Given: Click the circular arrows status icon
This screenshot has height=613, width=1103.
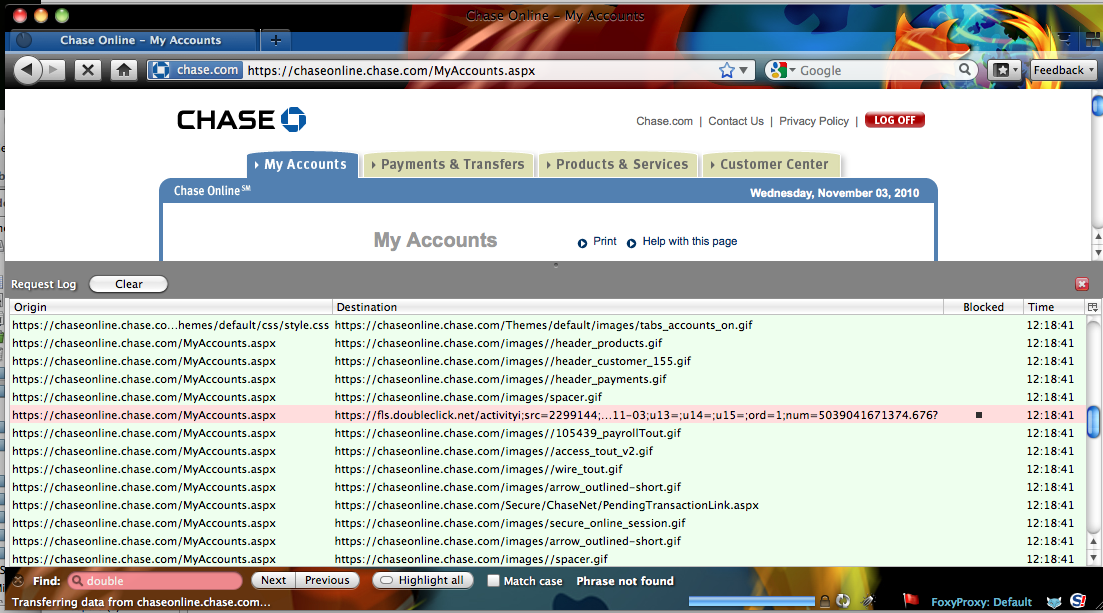Looking at the screenshot, I should pyautogui.click(x=843, y=601).
